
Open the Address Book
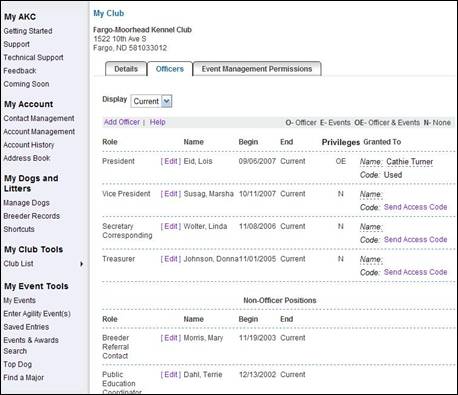pyautogui.click(x=27, y=158)
